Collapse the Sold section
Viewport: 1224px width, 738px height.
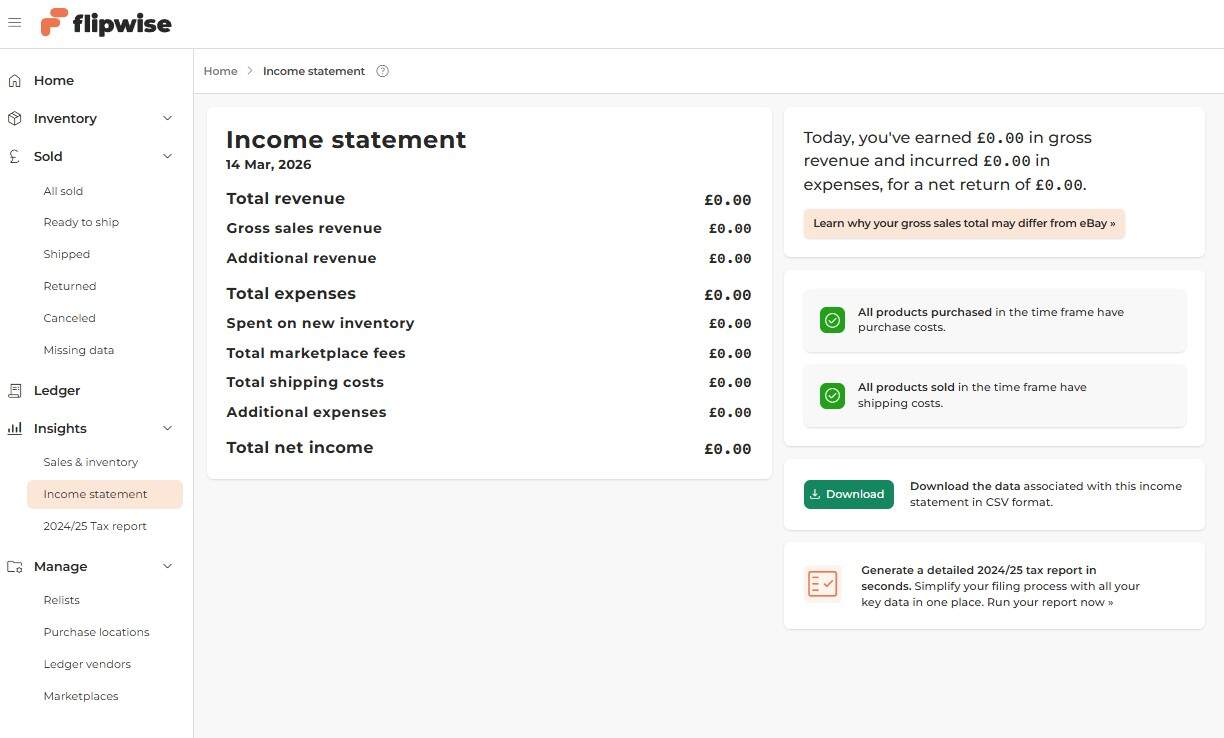pos(167,156)
